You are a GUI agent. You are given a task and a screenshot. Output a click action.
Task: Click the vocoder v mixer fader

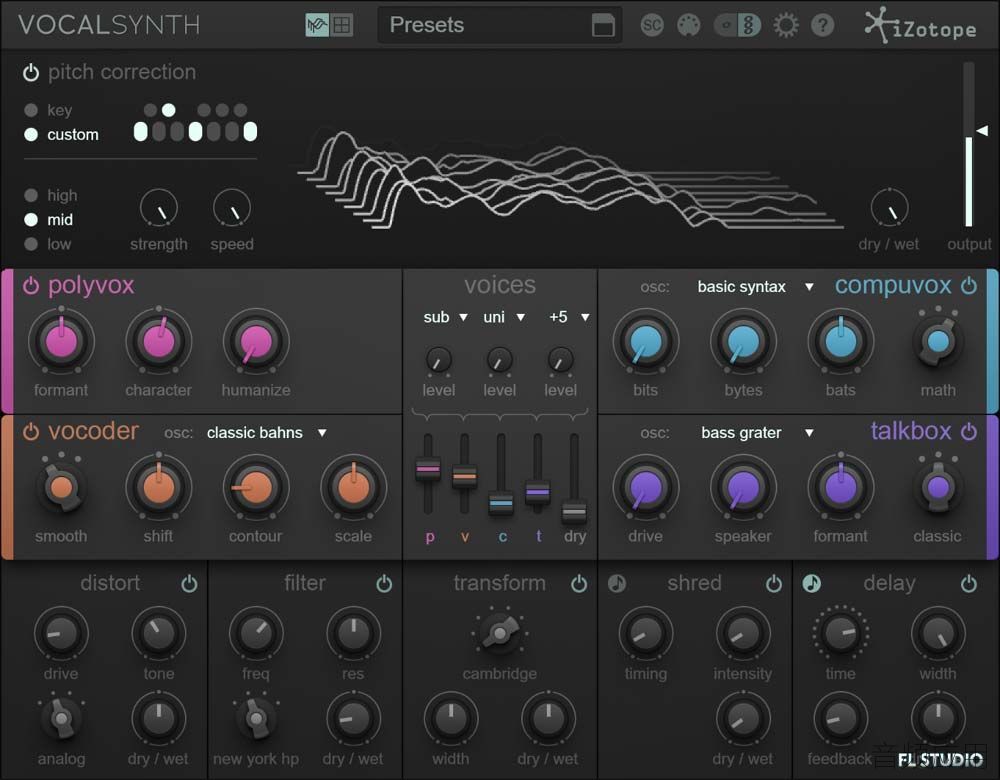[464, 476]
